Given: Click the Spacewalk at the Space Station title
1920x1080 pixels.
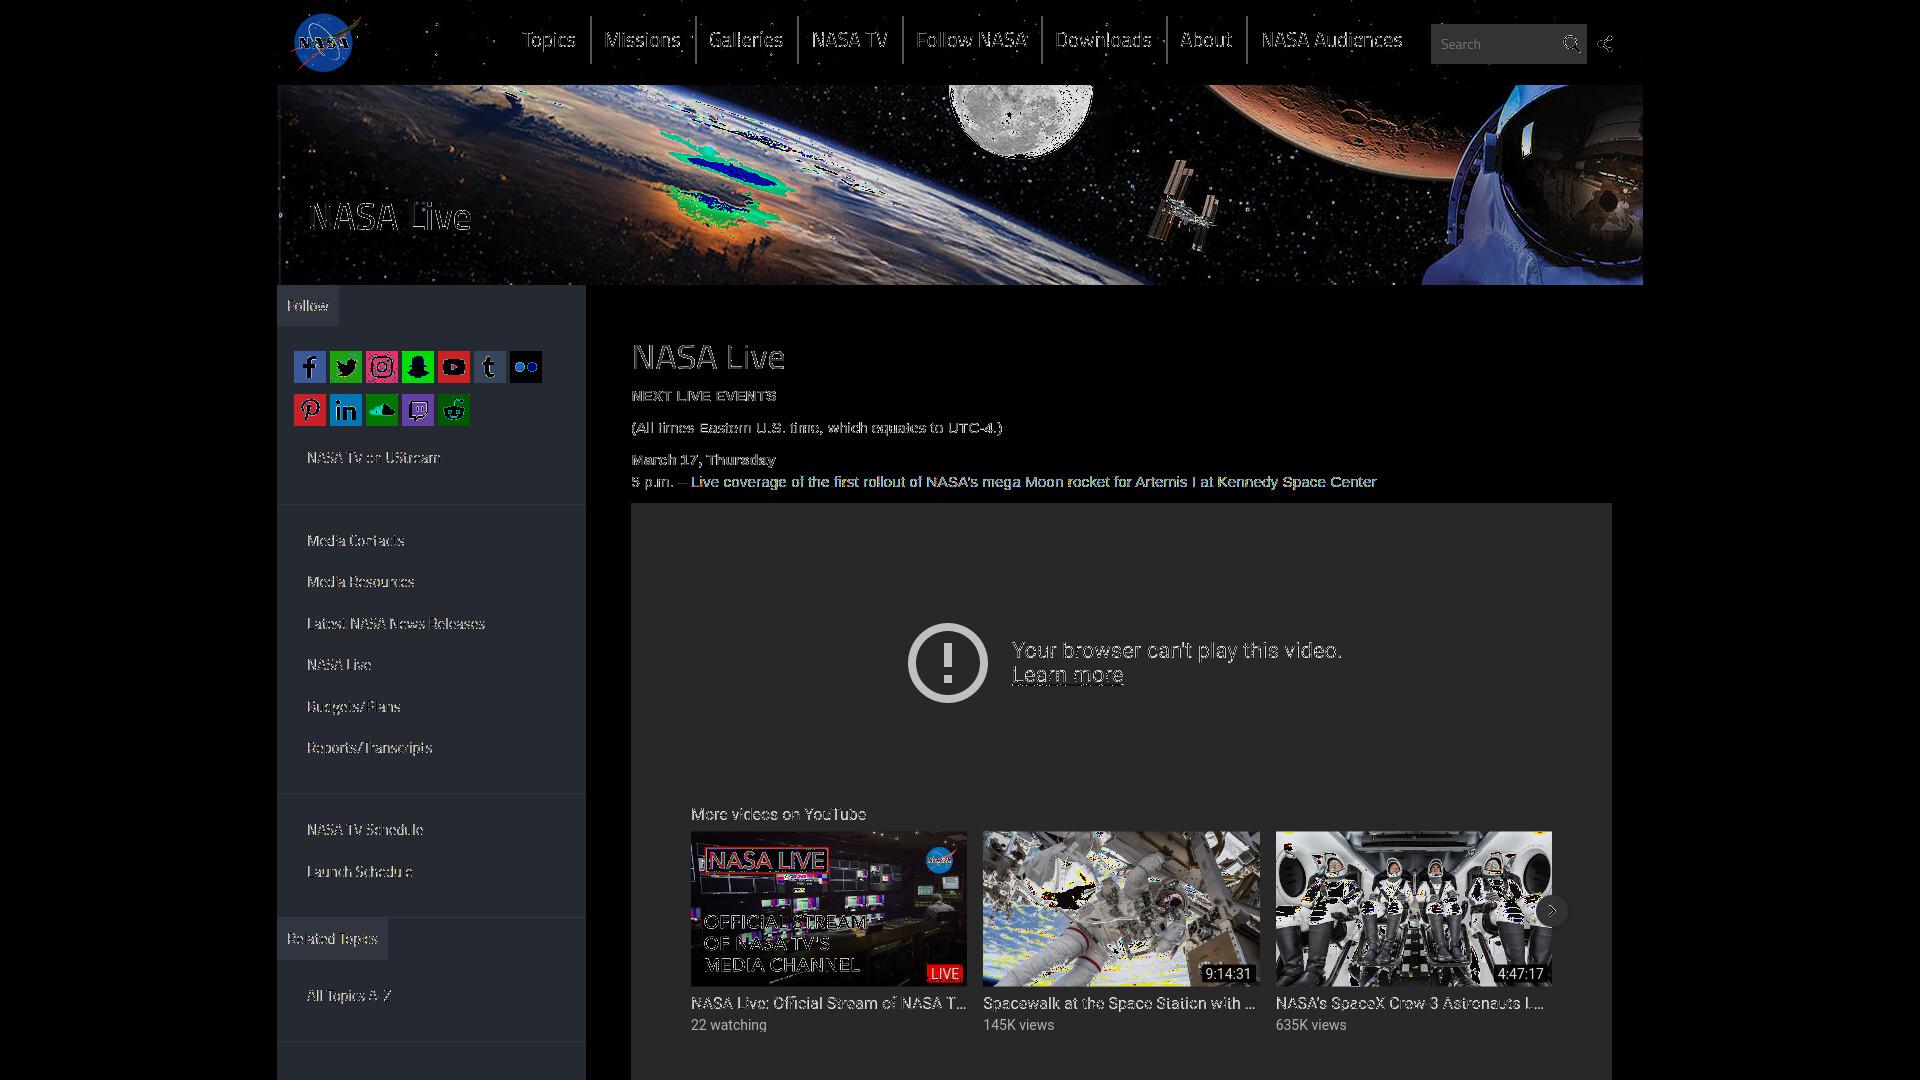Looking at the screenshot, I should coord(1119,1003).
